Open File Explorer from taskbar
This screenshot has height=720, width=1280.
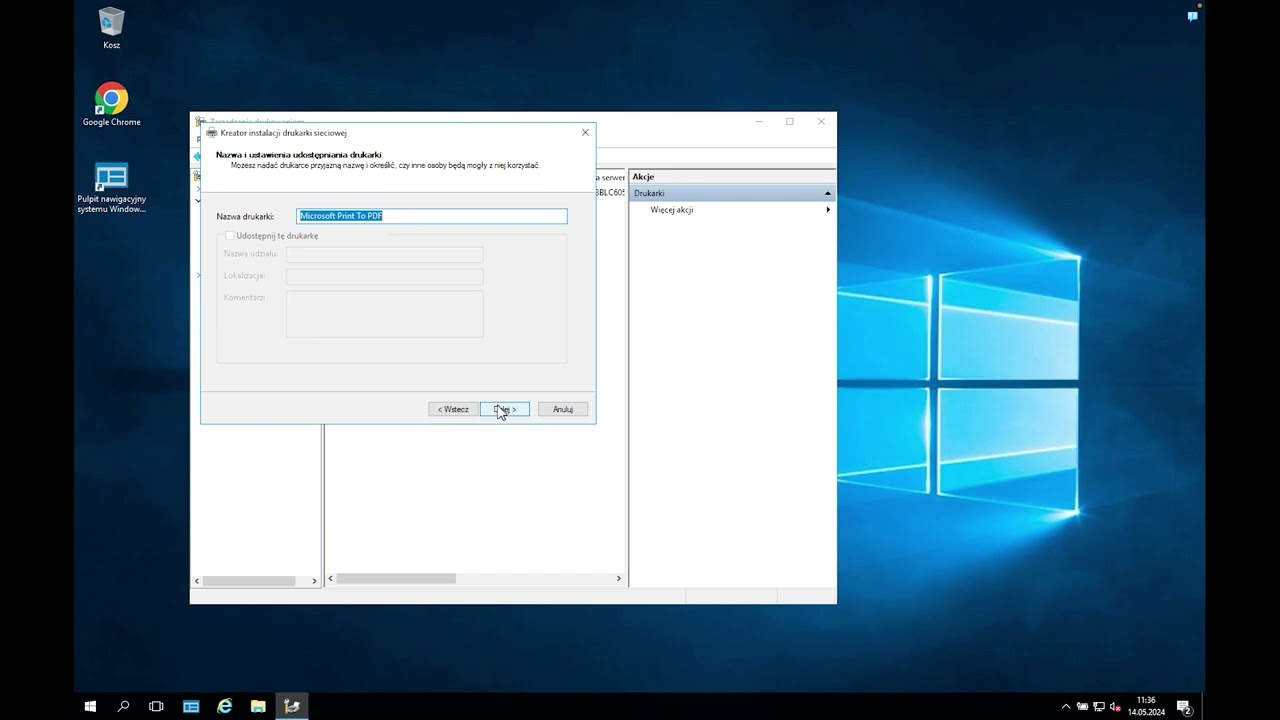point(258,706)
